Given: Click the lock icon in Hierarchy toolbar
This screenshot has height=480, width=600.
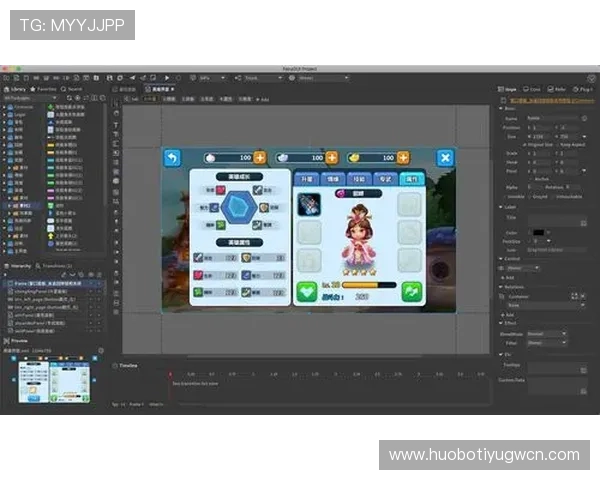Looking at the screenshot, I should (x=99, y=274).
